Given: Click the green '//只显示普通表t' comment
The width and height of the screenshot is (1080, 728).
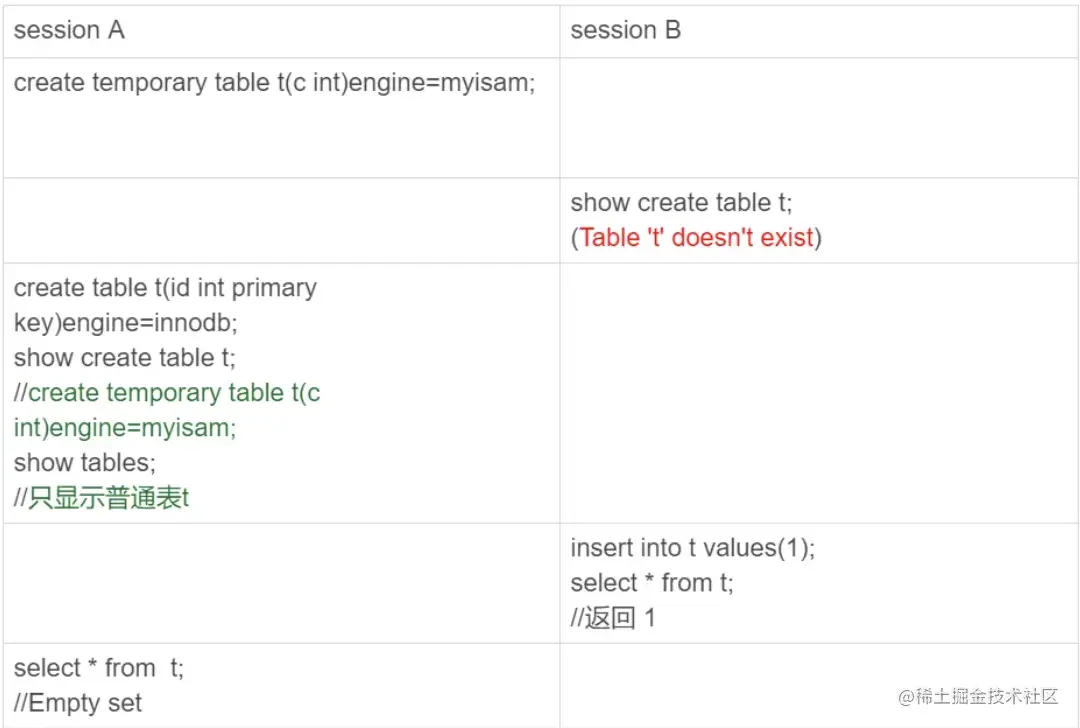Looking at the screenshot, I should coord(101,498).
